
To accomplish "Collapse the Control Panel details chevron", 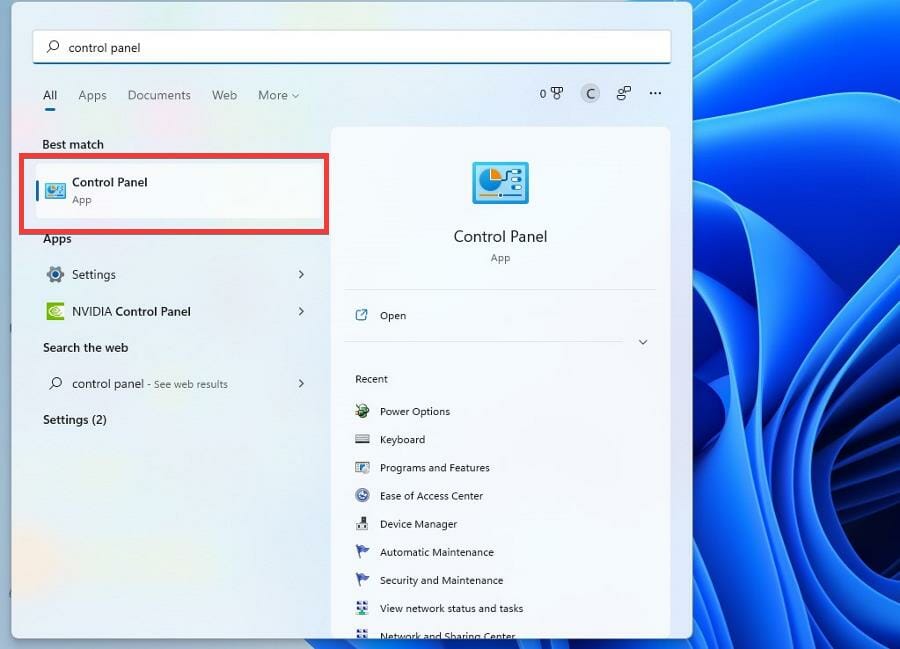I will click(x=643, y=342).
